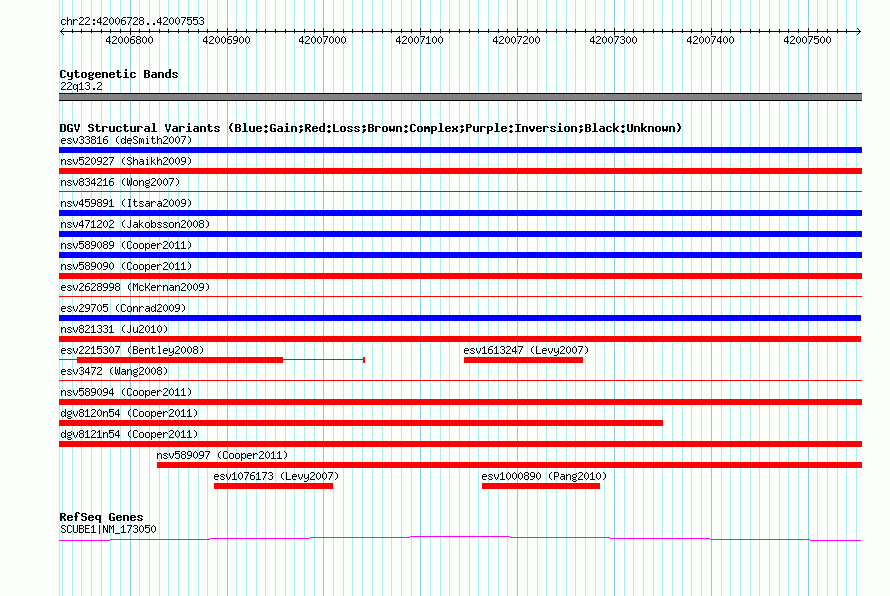The image size is (890, 596).
Task: Select the red nsv520927 loss bar
Action: pos(460,171)
